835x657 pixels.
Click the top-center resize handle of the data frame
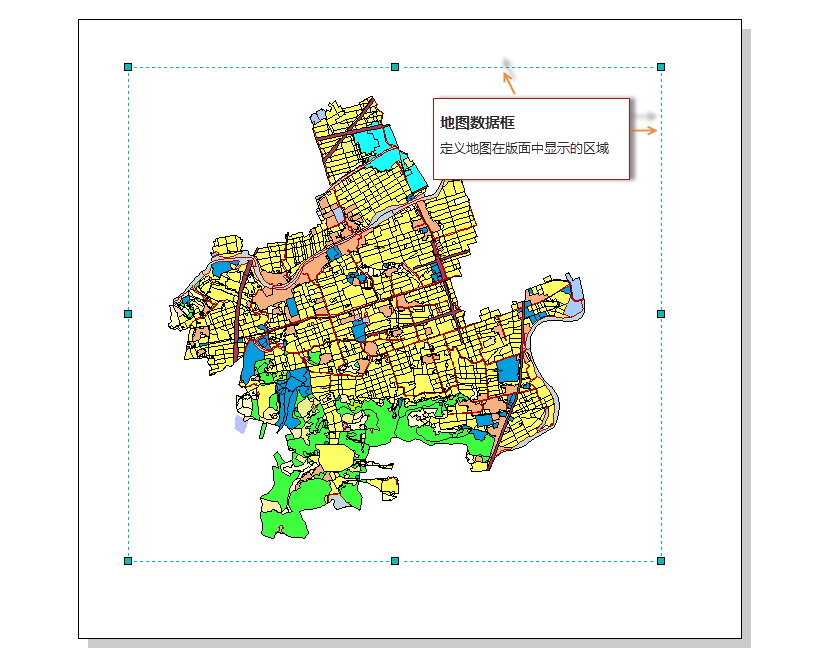pyautogui.click(x=395, y=67)
